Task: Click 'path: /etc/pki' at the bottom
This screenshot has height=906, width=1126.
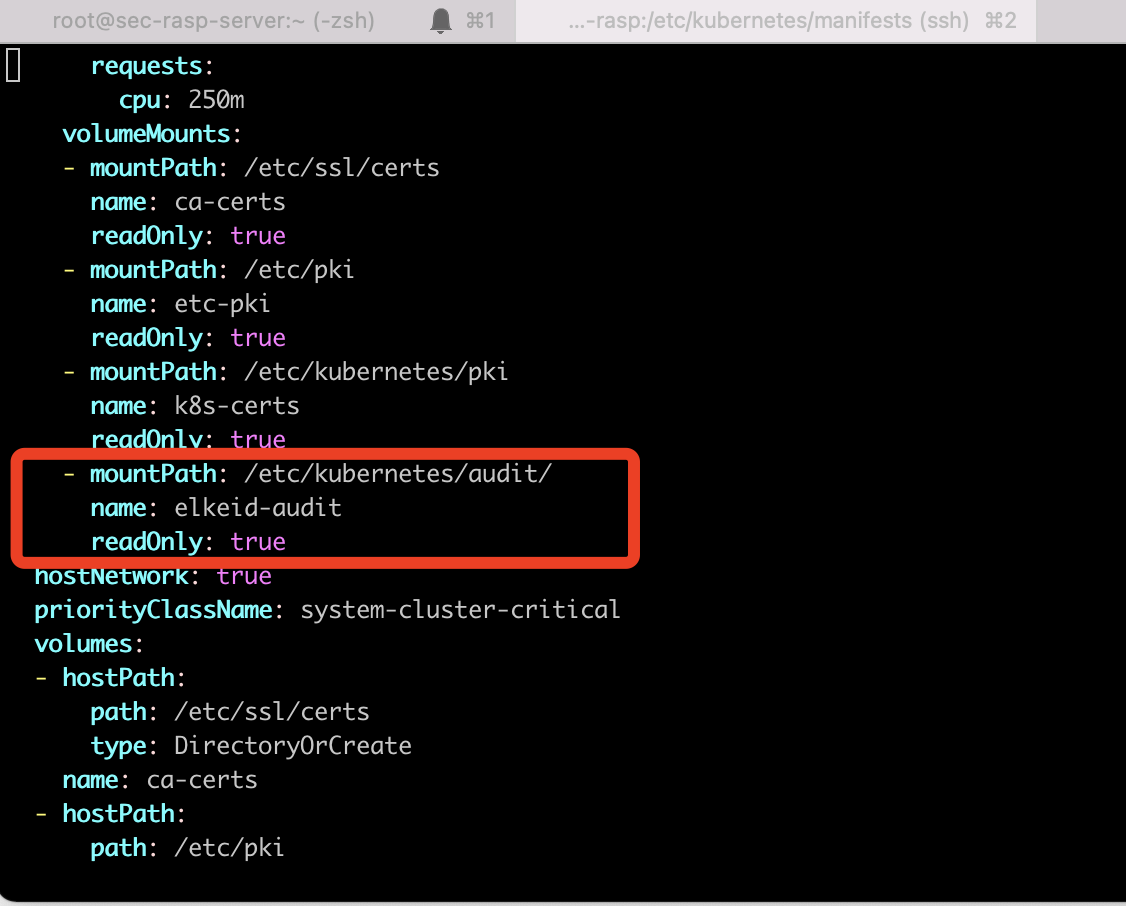Action: [x=187, y=849]
